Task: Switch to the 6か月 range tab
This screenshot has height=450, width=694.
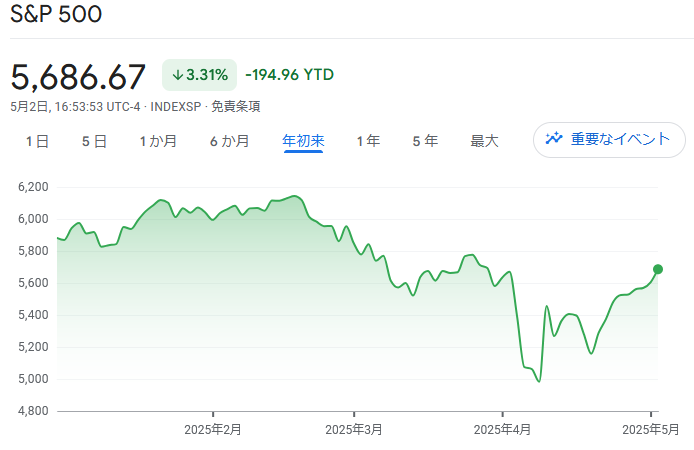Action: (x=229, y=142)
